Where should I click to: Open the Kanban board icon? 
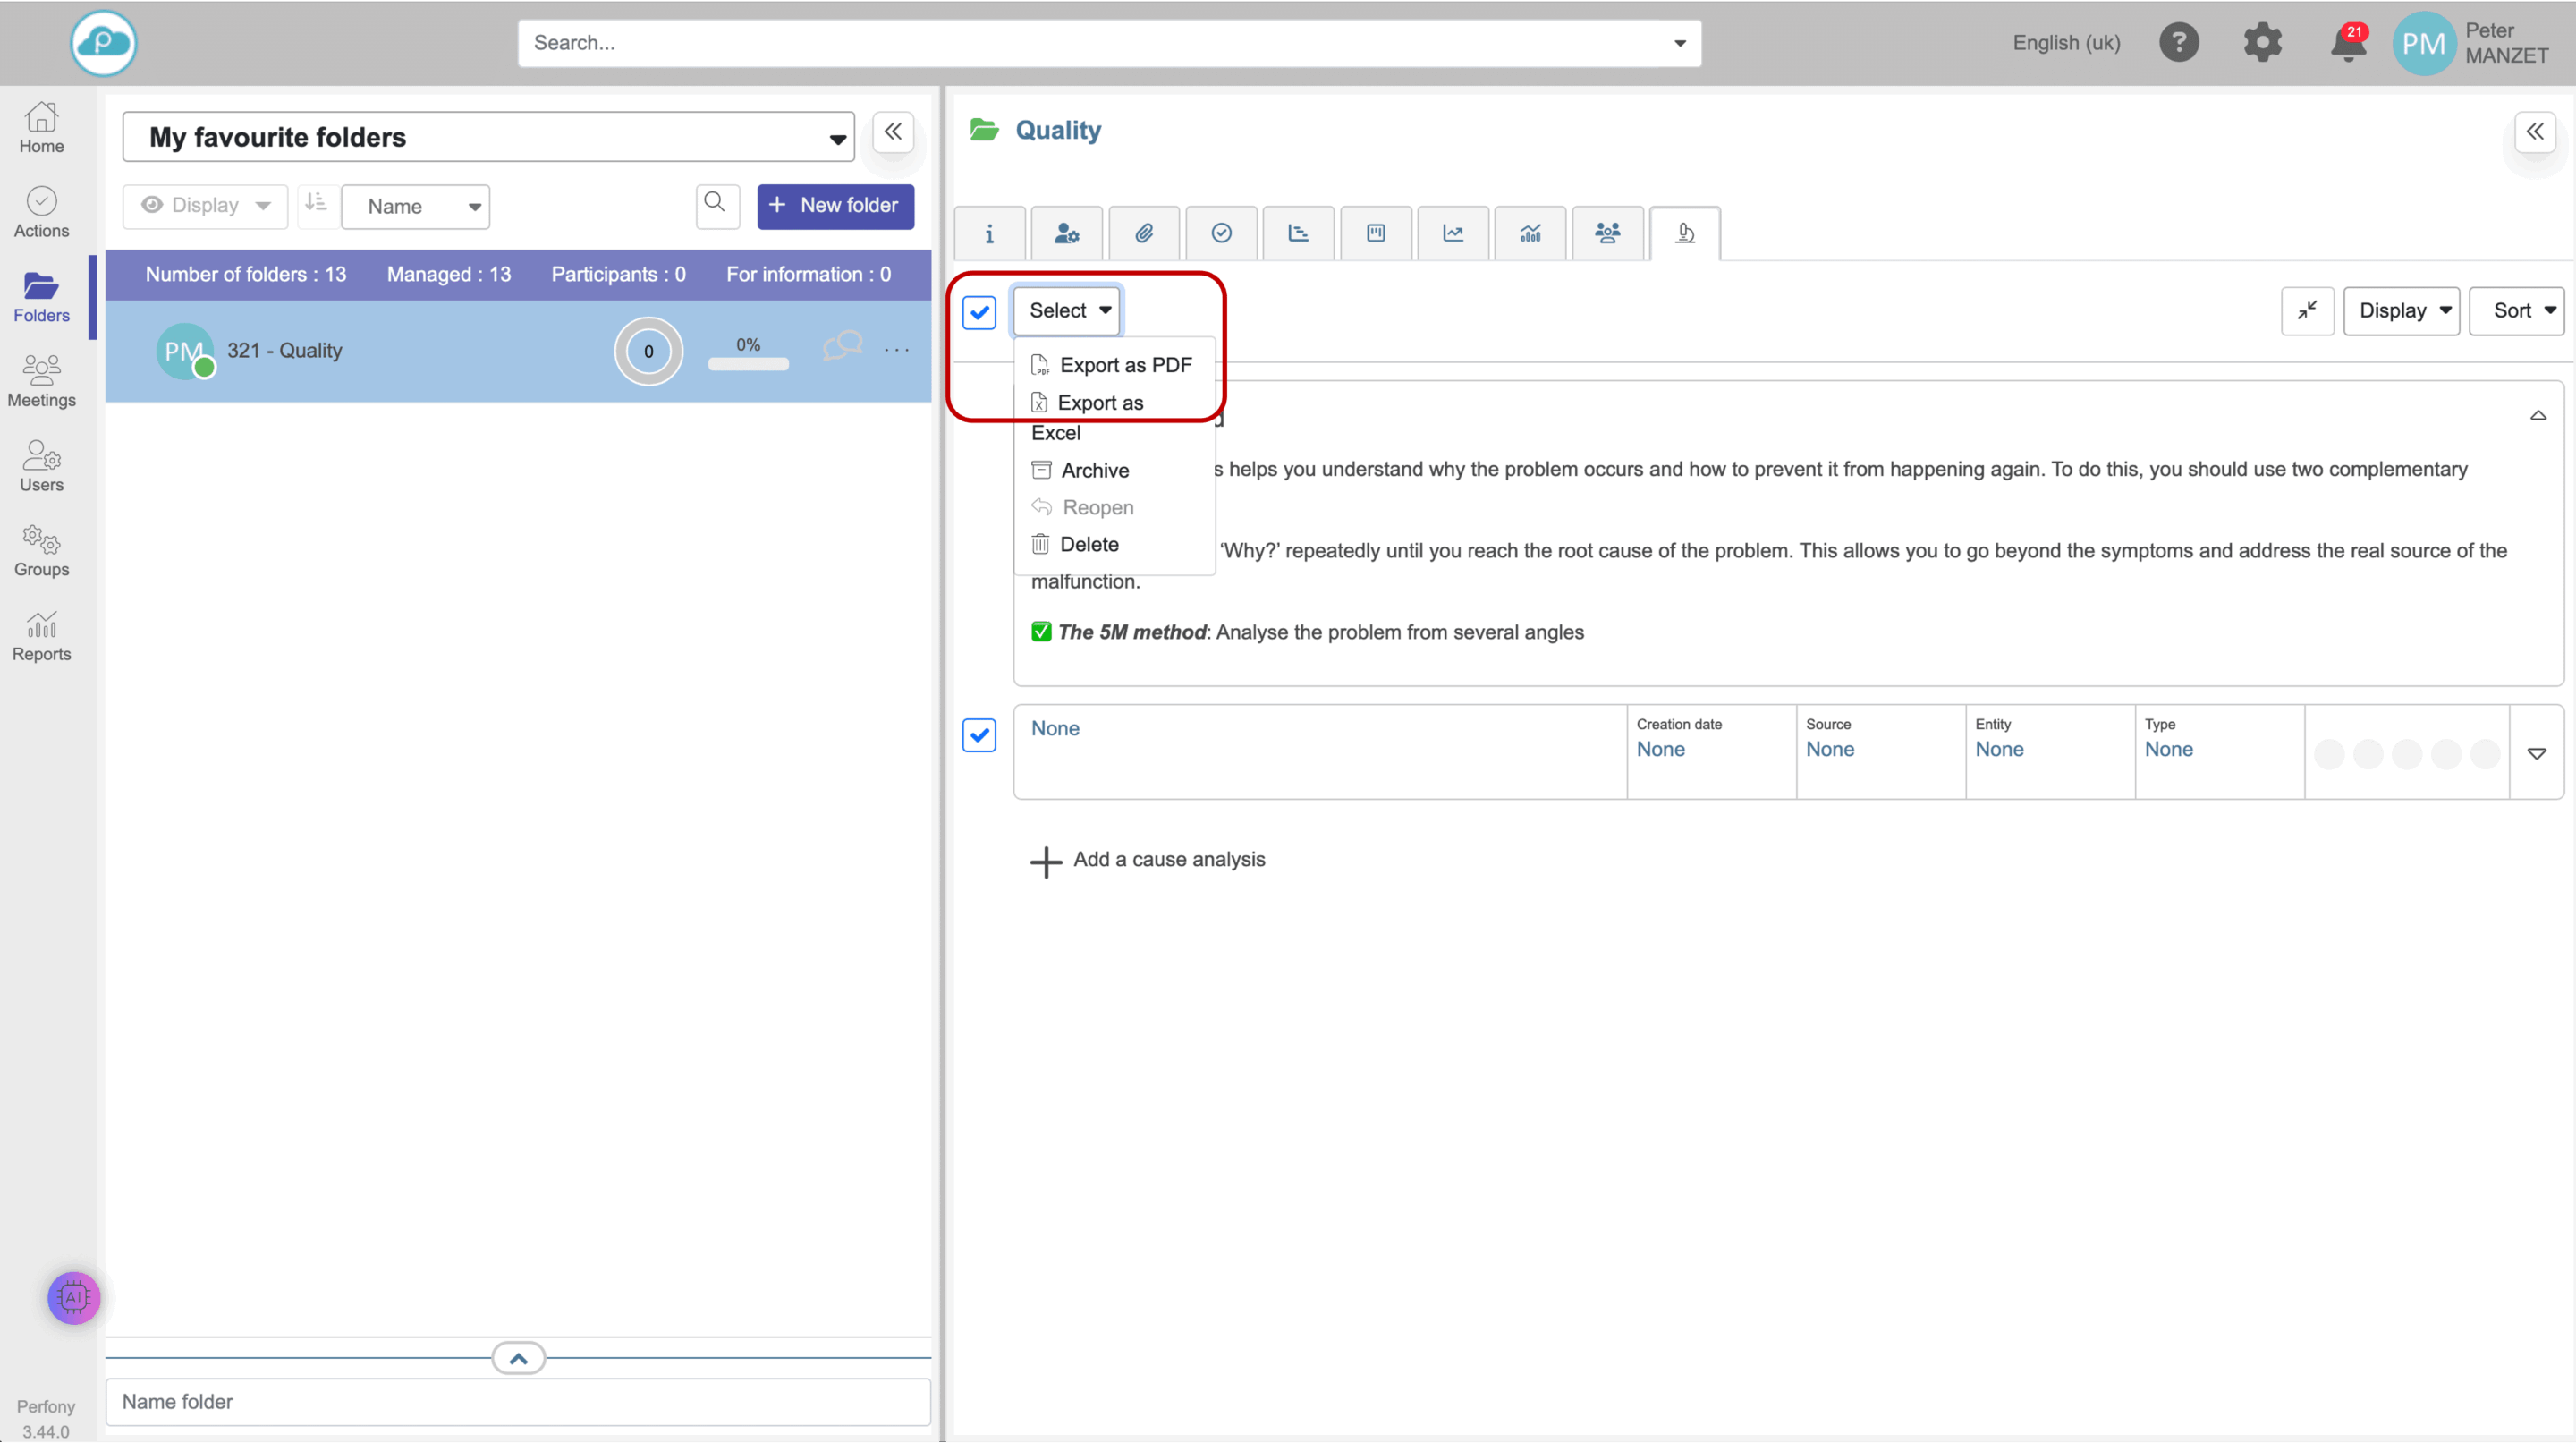tap(1375, 233)
